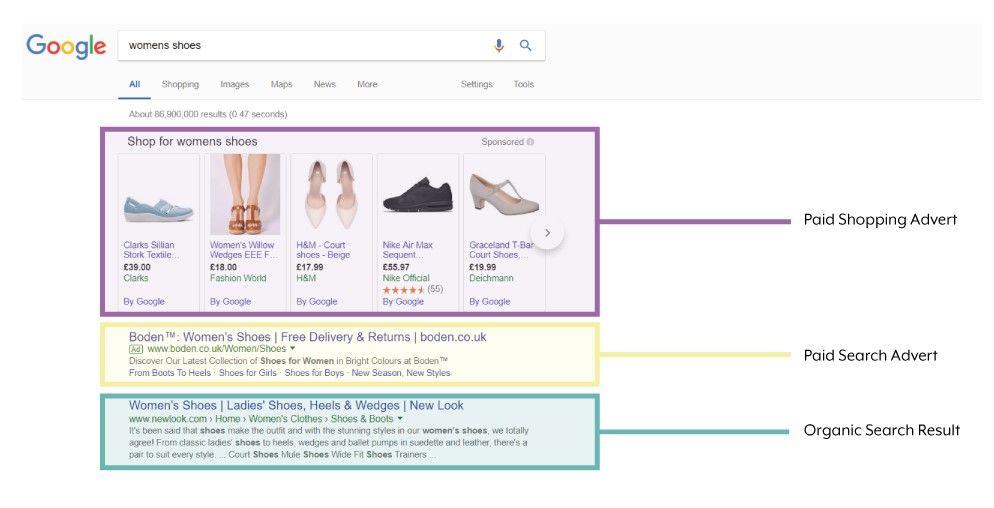
Task: Open the New Look Women's Shoes result
Action: point(296,406)
